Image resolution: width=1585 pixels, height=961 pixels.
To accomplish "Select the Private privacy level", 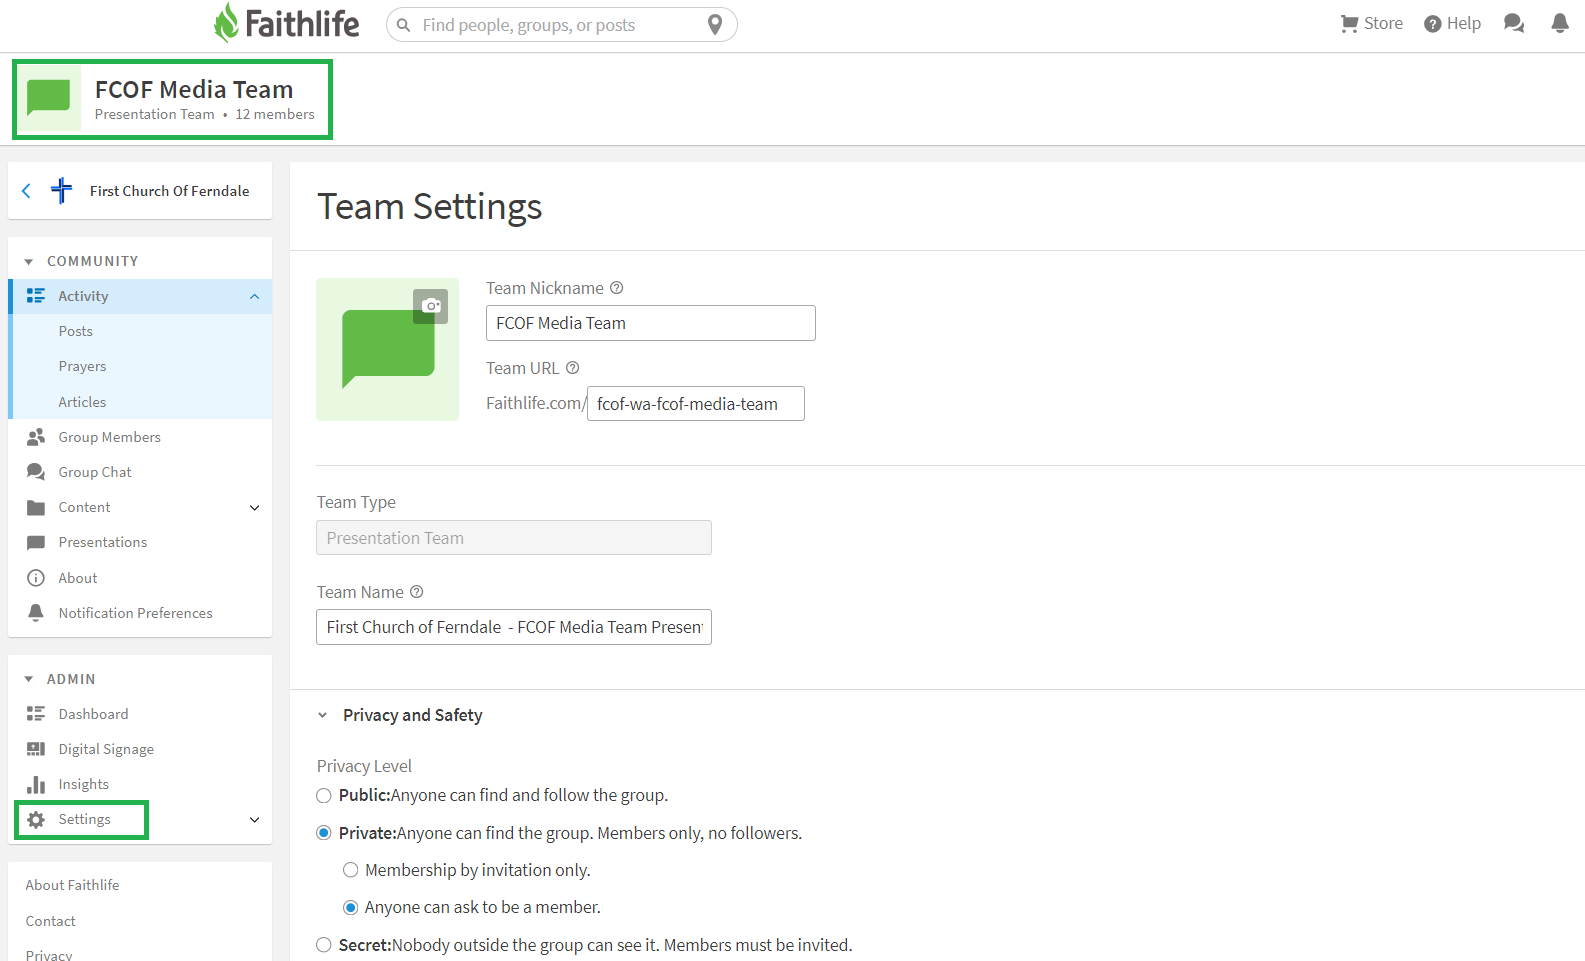I will [x=324, y=833].
